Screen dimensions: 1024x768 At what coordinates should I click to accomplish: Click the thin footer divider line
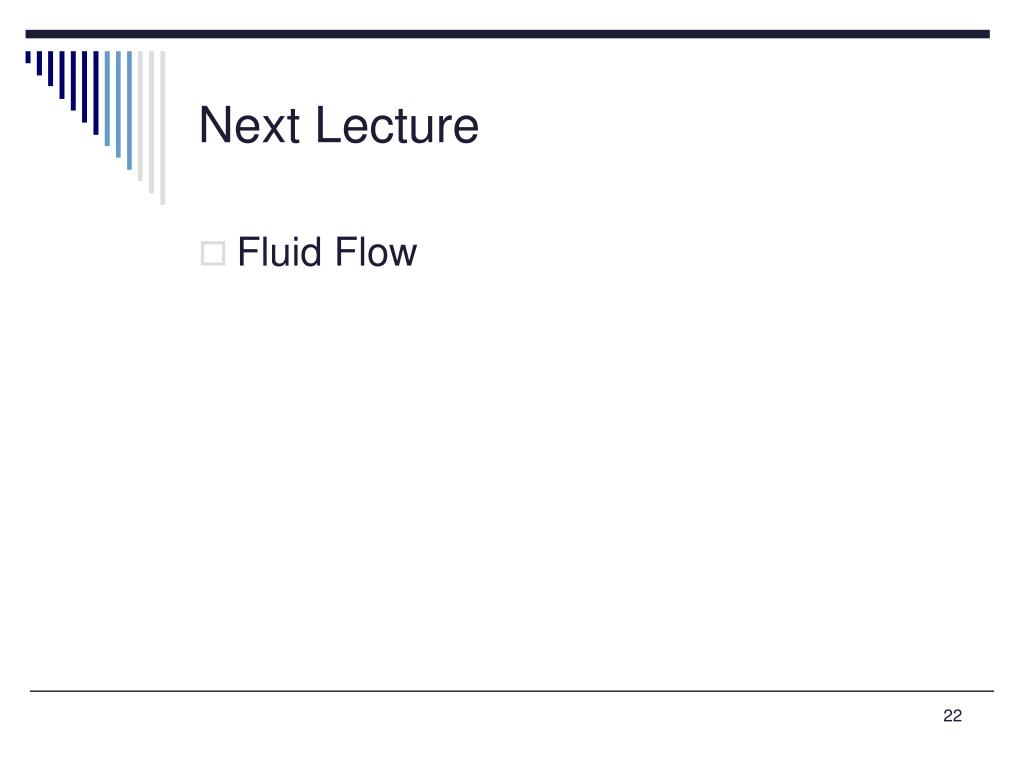tap(511, 690)
